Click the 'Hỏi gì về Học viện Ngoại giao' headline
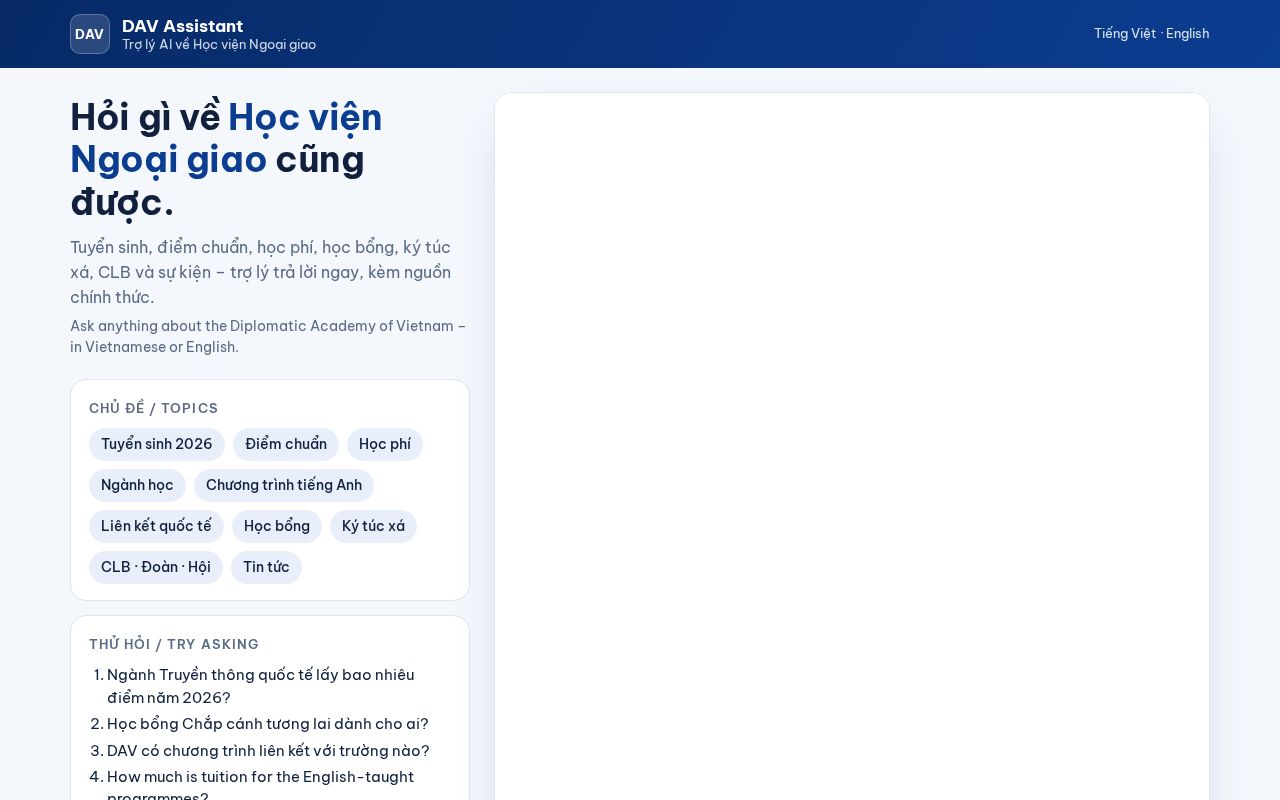The width and height of the screenshot is (1280, 800). coord(226,160)
